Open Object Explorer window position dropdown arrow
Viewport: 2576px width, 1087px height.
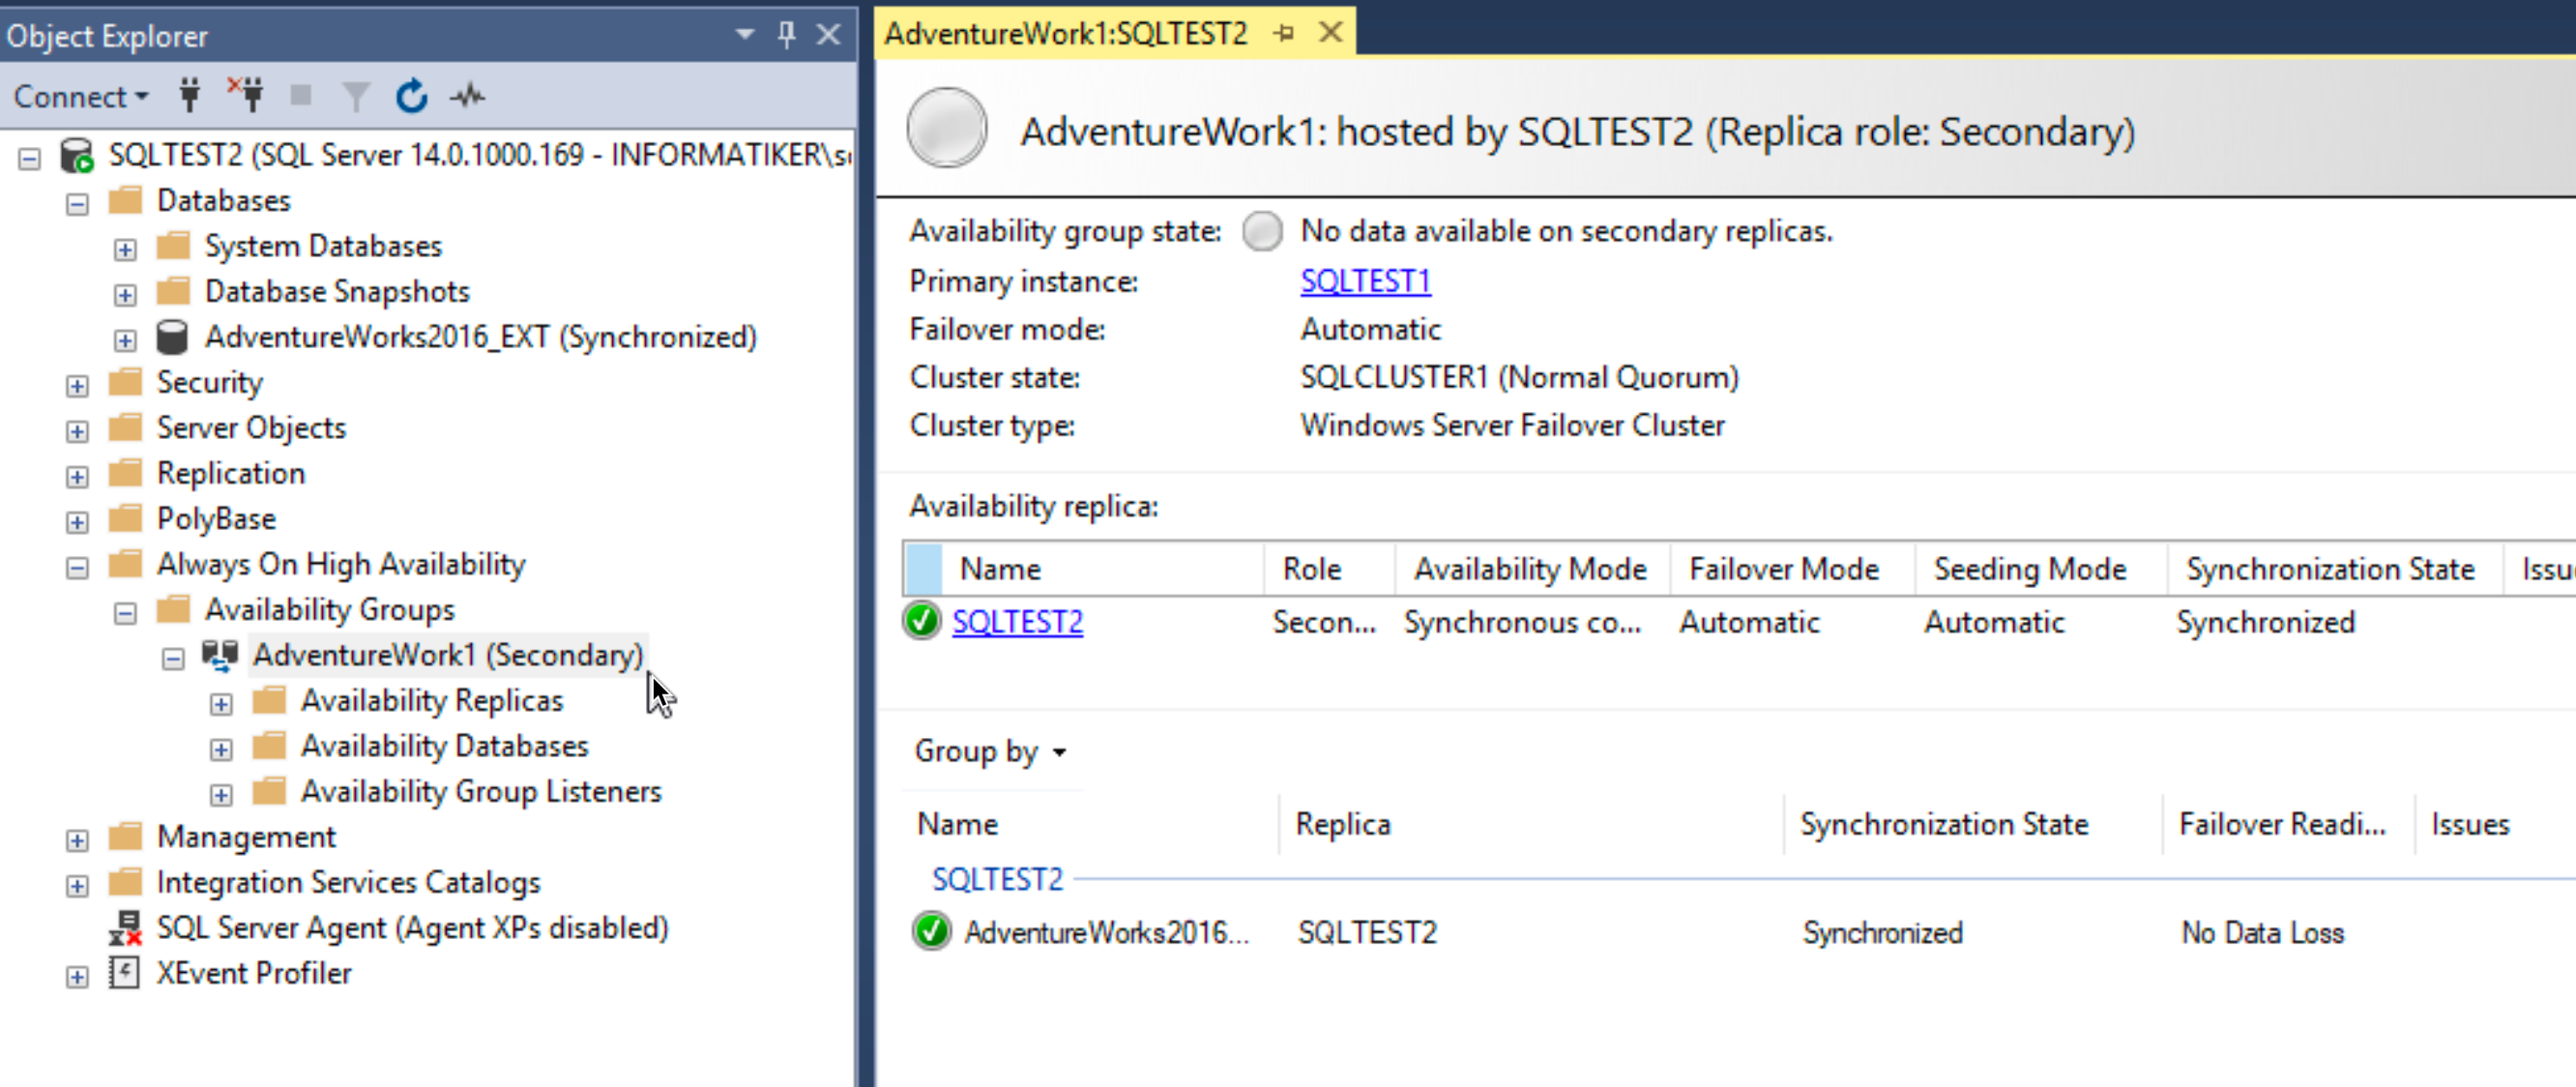pyautogui.click(x=744, y=34)
